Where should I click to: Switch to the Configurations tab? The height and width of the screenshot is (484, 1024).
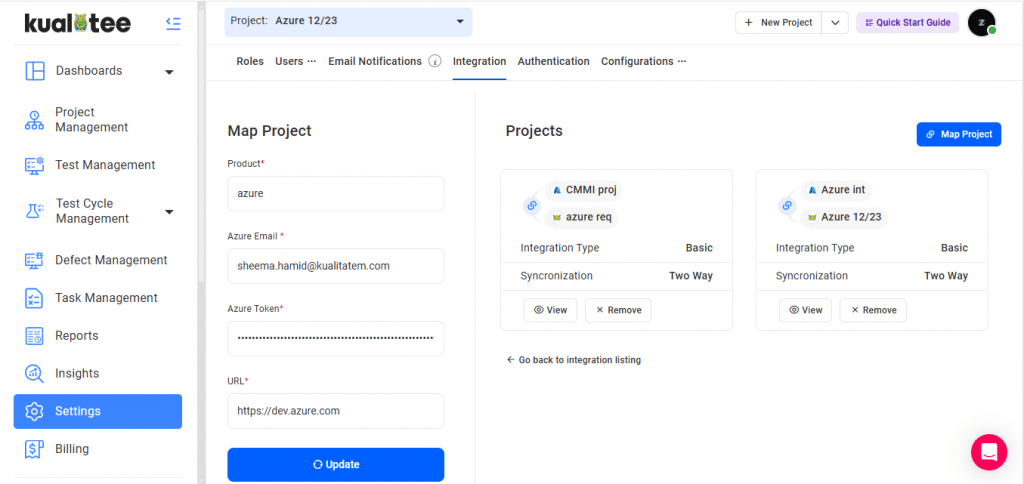[637, 61]
